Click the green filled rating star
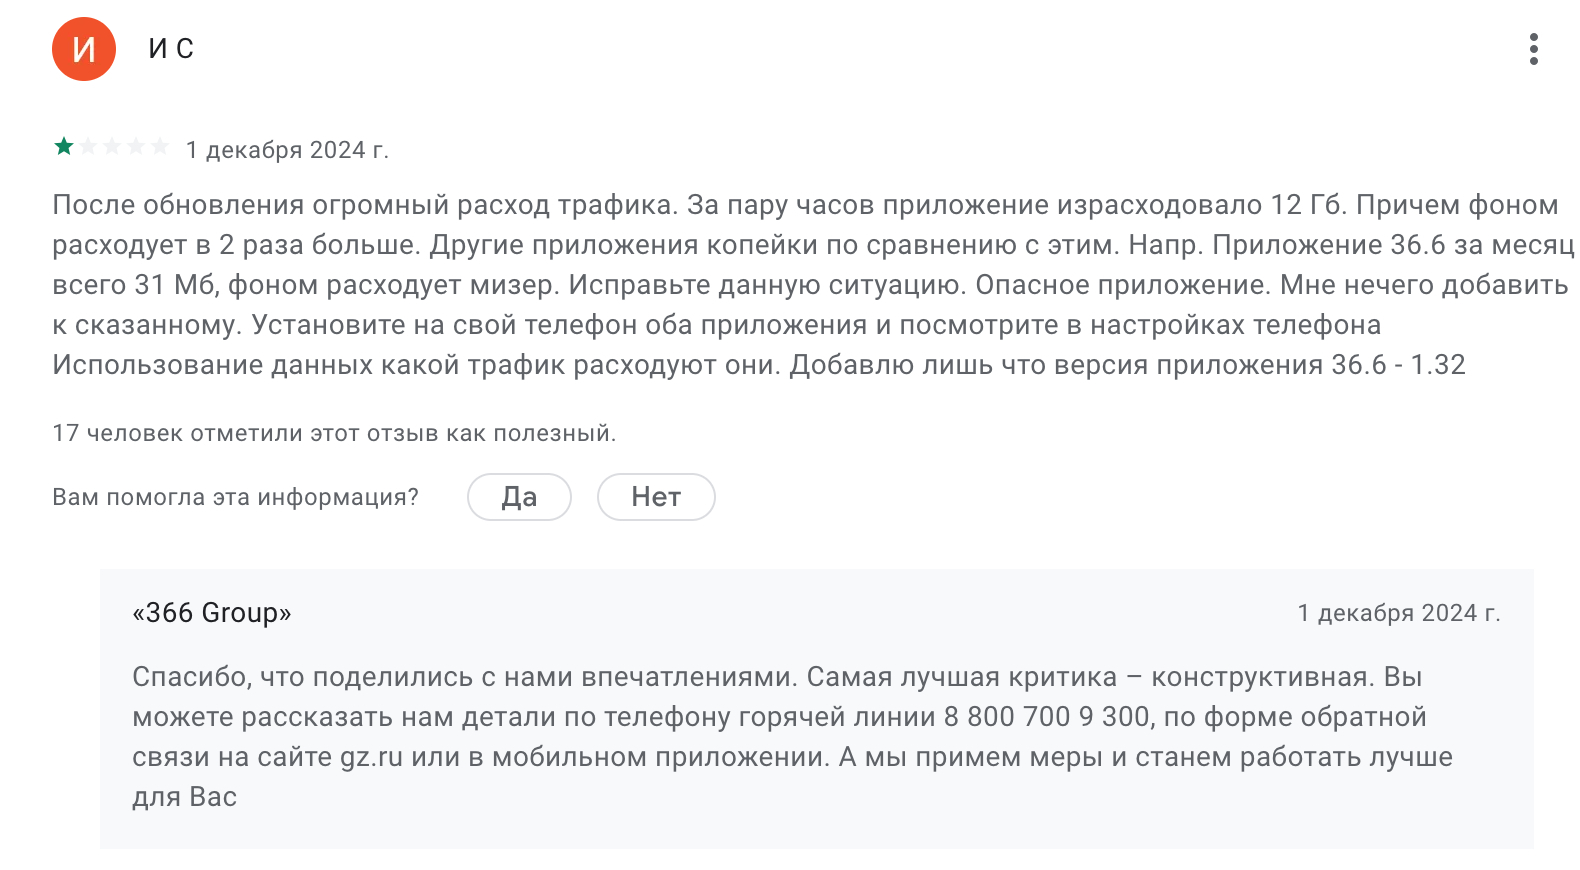The image size is (1580, 870). 64,147
